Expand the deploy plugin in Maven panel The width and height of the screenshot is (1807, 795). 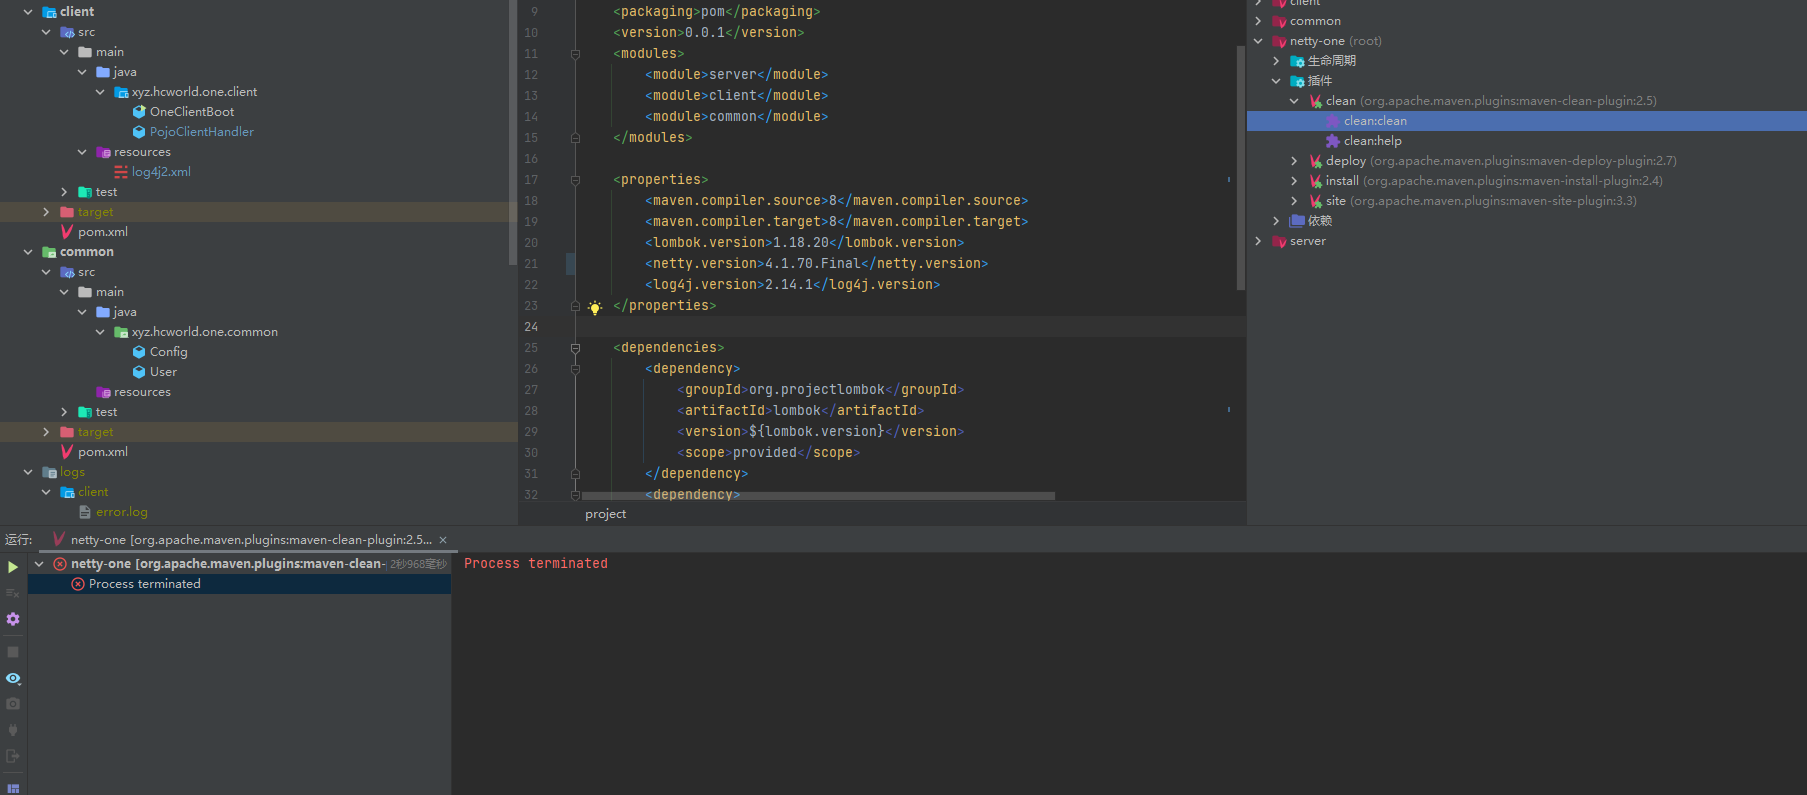[x=1294, y=161]
